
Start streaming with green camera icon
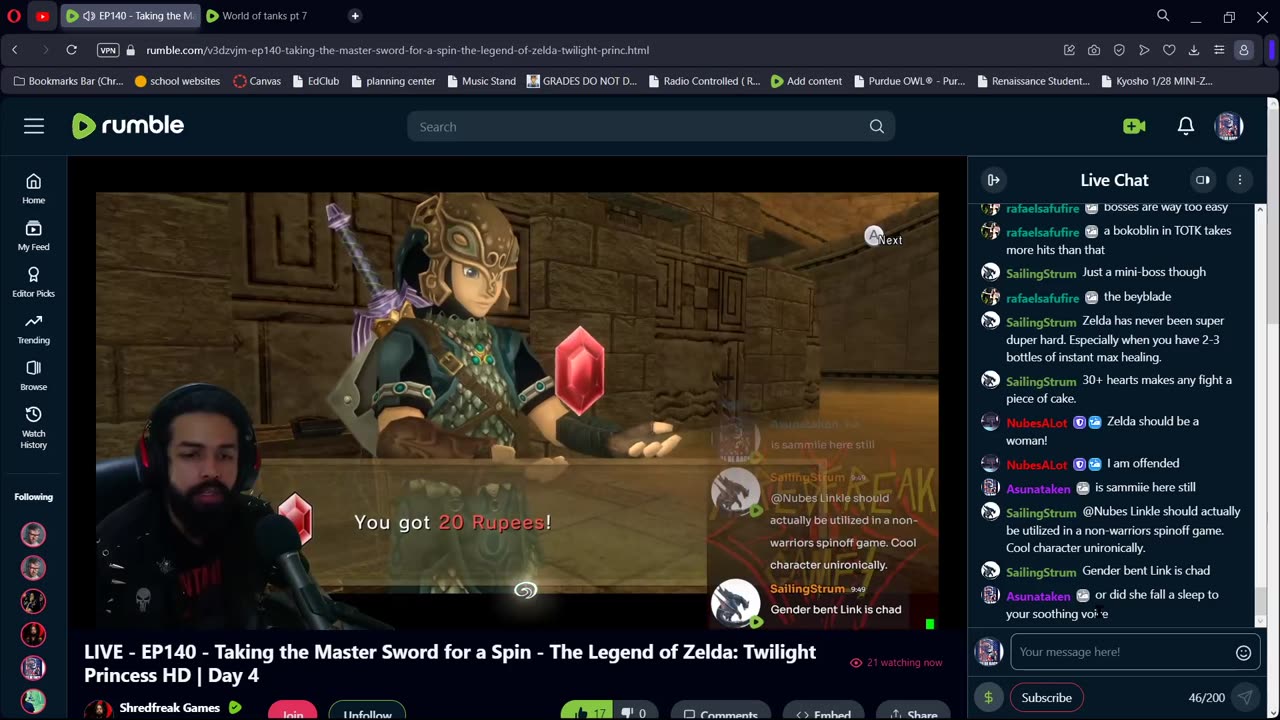coord(1134,126)
